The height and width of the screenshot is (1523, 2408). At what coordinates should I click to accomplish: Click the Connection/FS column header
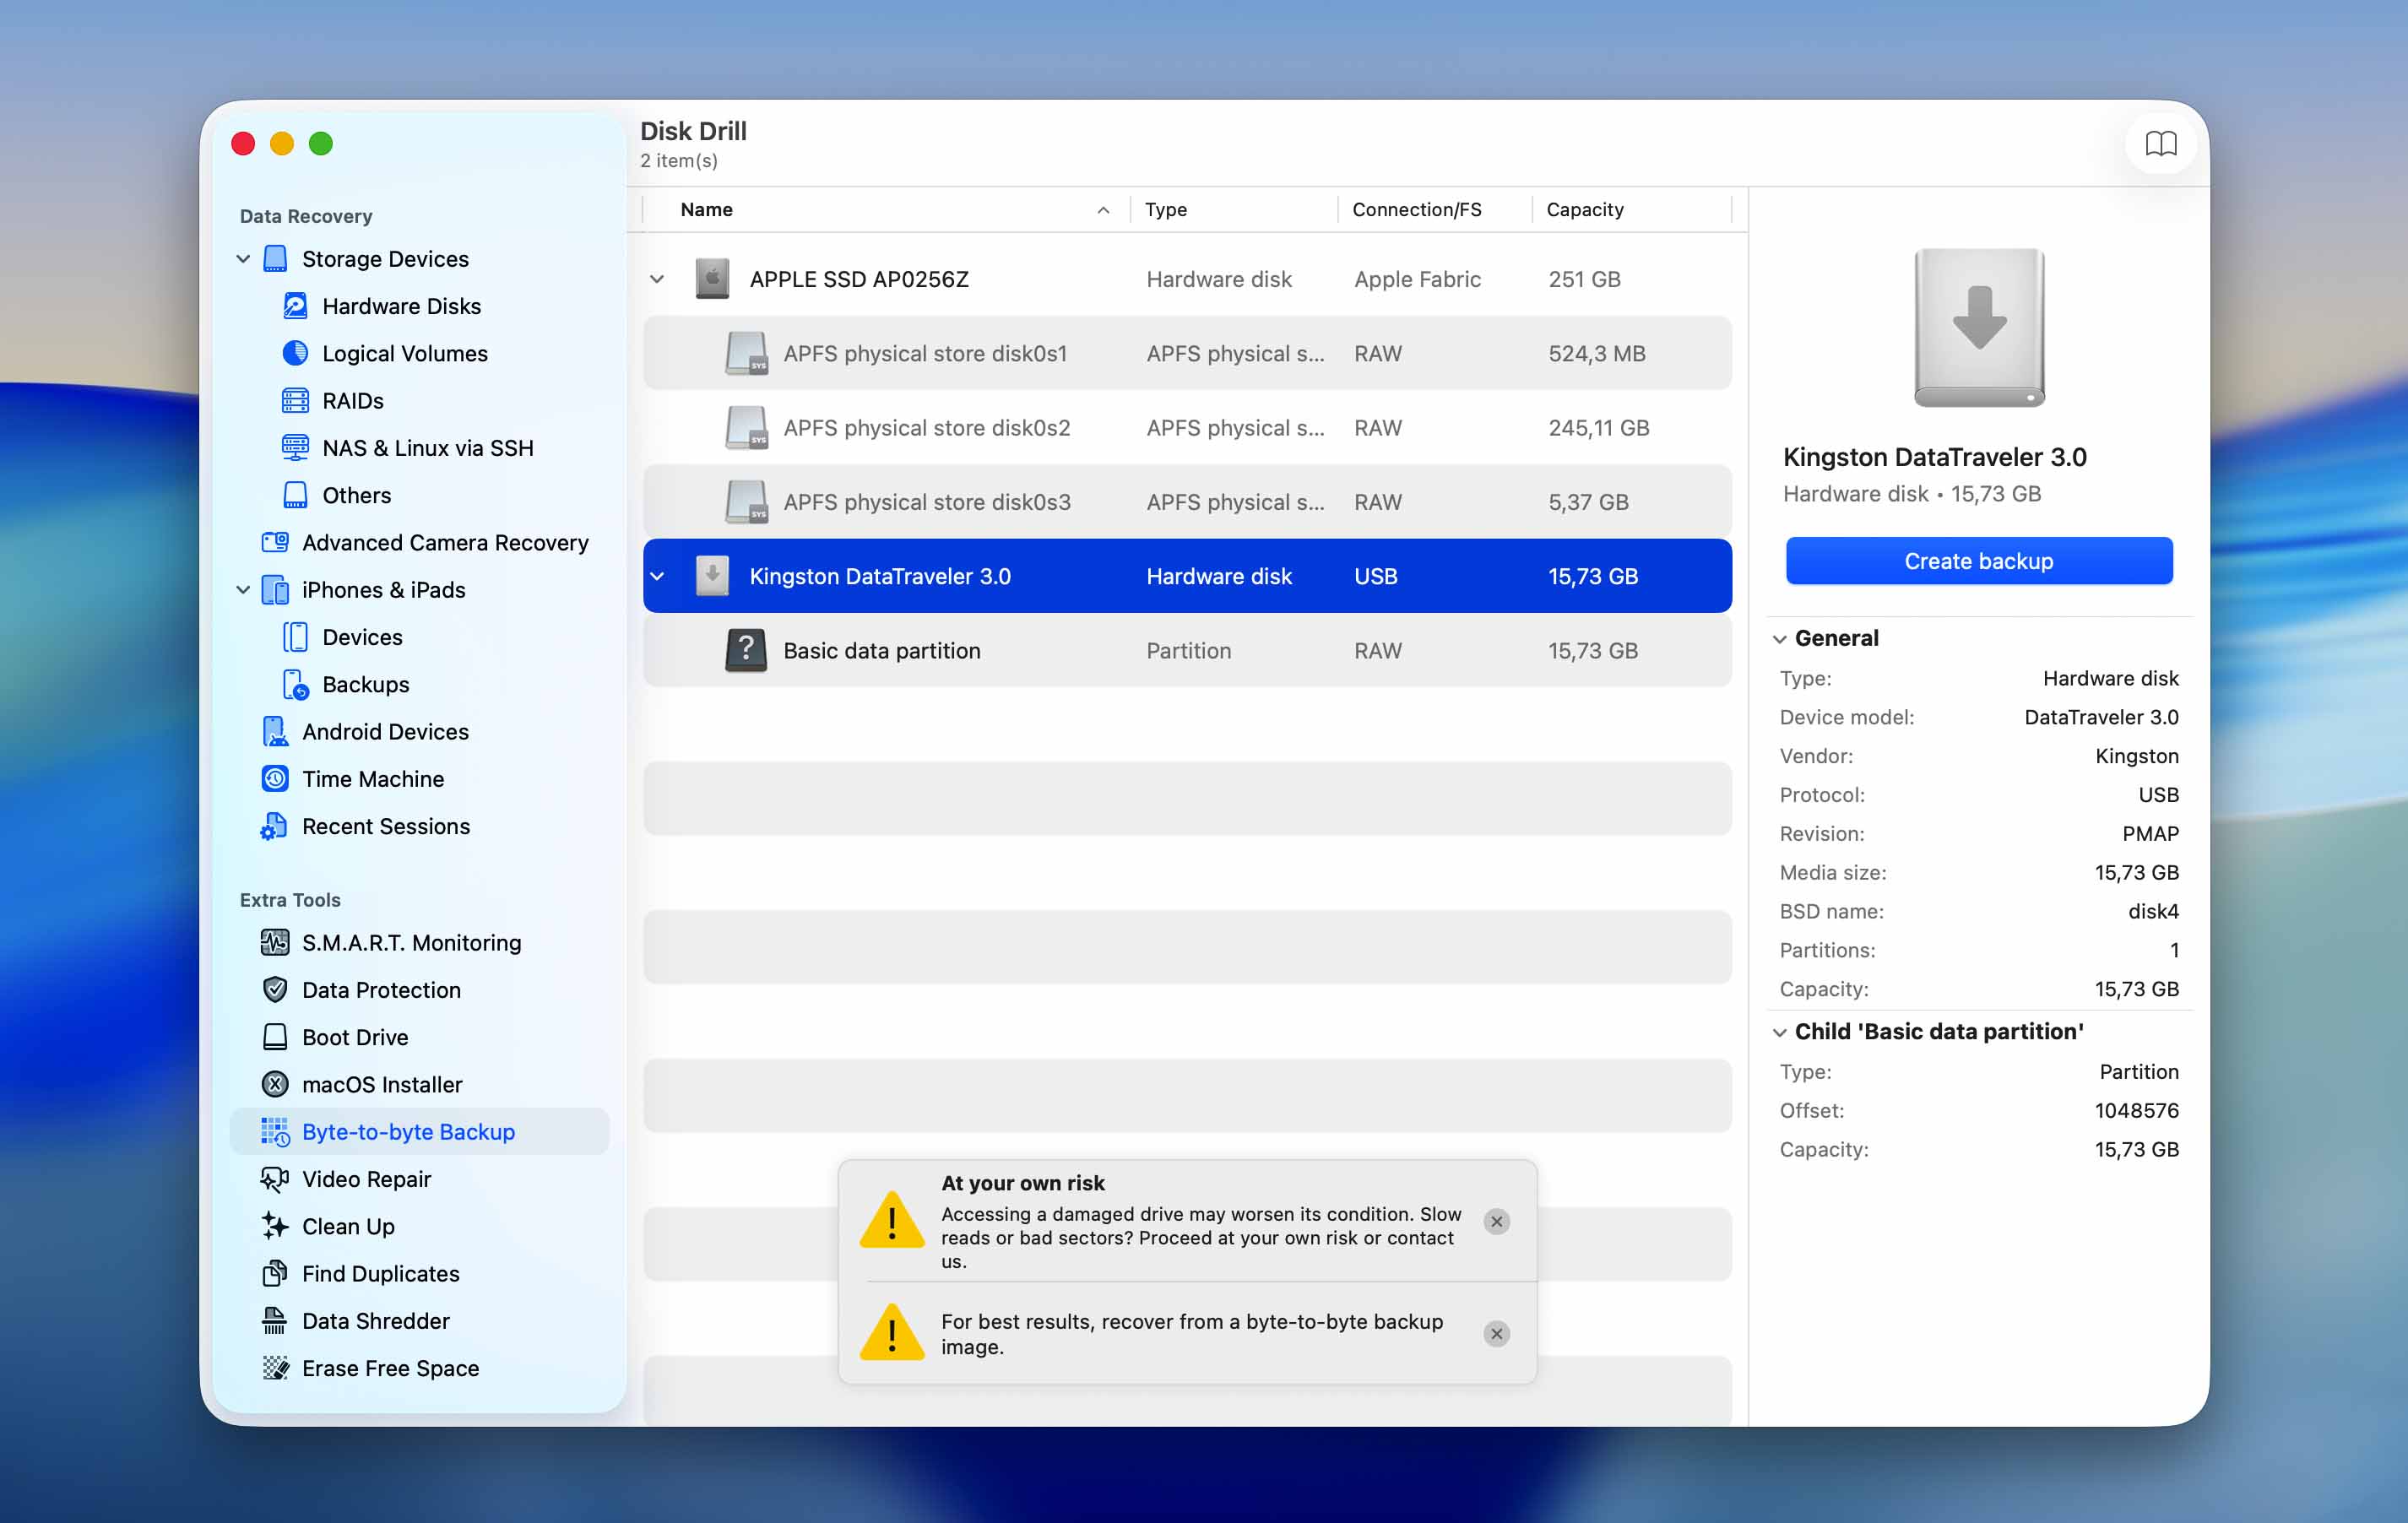pos(1435,209)
